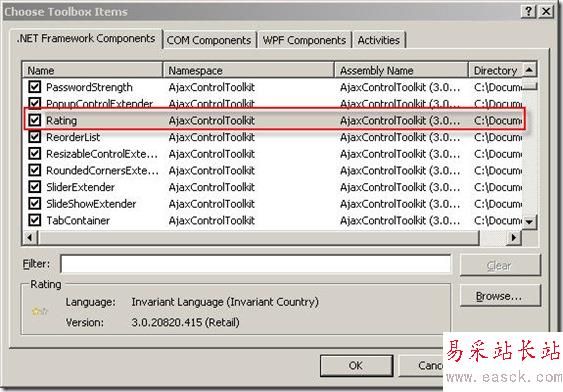
Task: Click the horizontal scrollbar thumb
Action: tap(259, 238)
